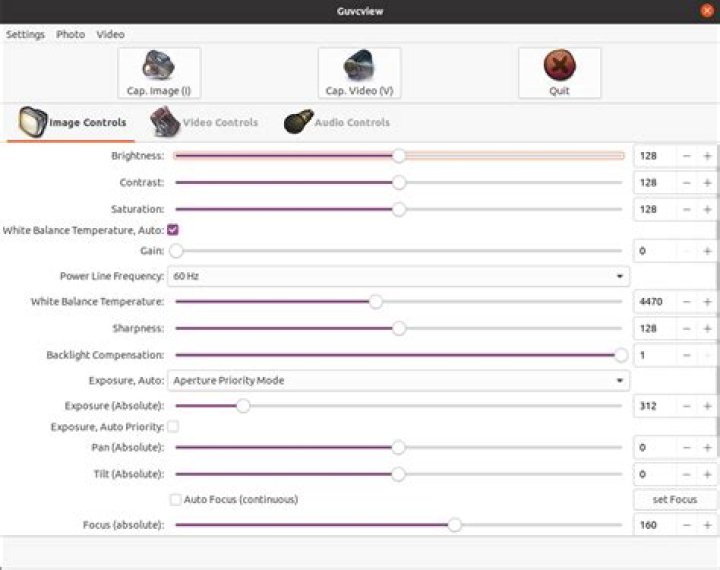
Task: Decrease Tilt (Absolute) with minus button
Action: 686,474
